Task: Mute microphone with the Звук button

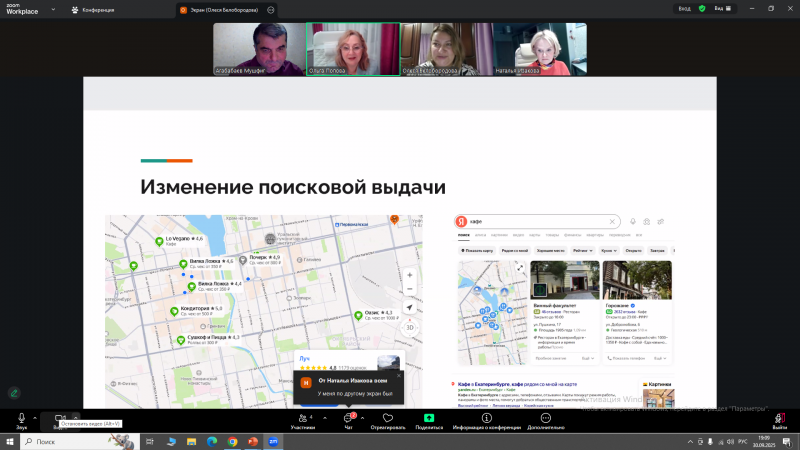Action: pyautogui.click(x=21, y=419)
